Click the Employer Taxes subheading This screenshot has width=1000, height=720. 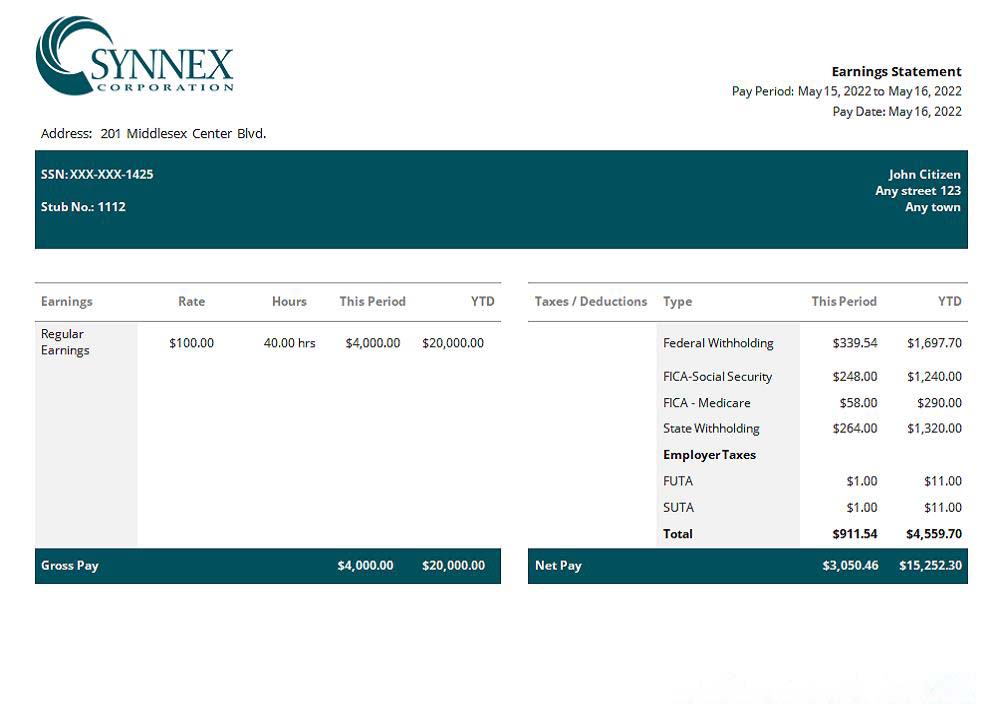pyautogui.click(x=709, y=455)
